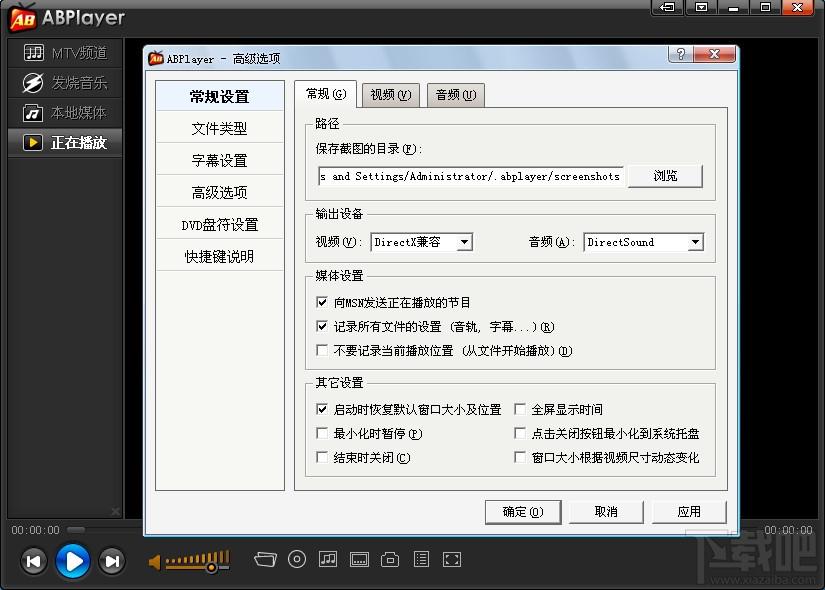The image size is (825, 590).
Task: Toggle 向MSN发送正在播放的节目 checkbox
Action: point(322,302)
